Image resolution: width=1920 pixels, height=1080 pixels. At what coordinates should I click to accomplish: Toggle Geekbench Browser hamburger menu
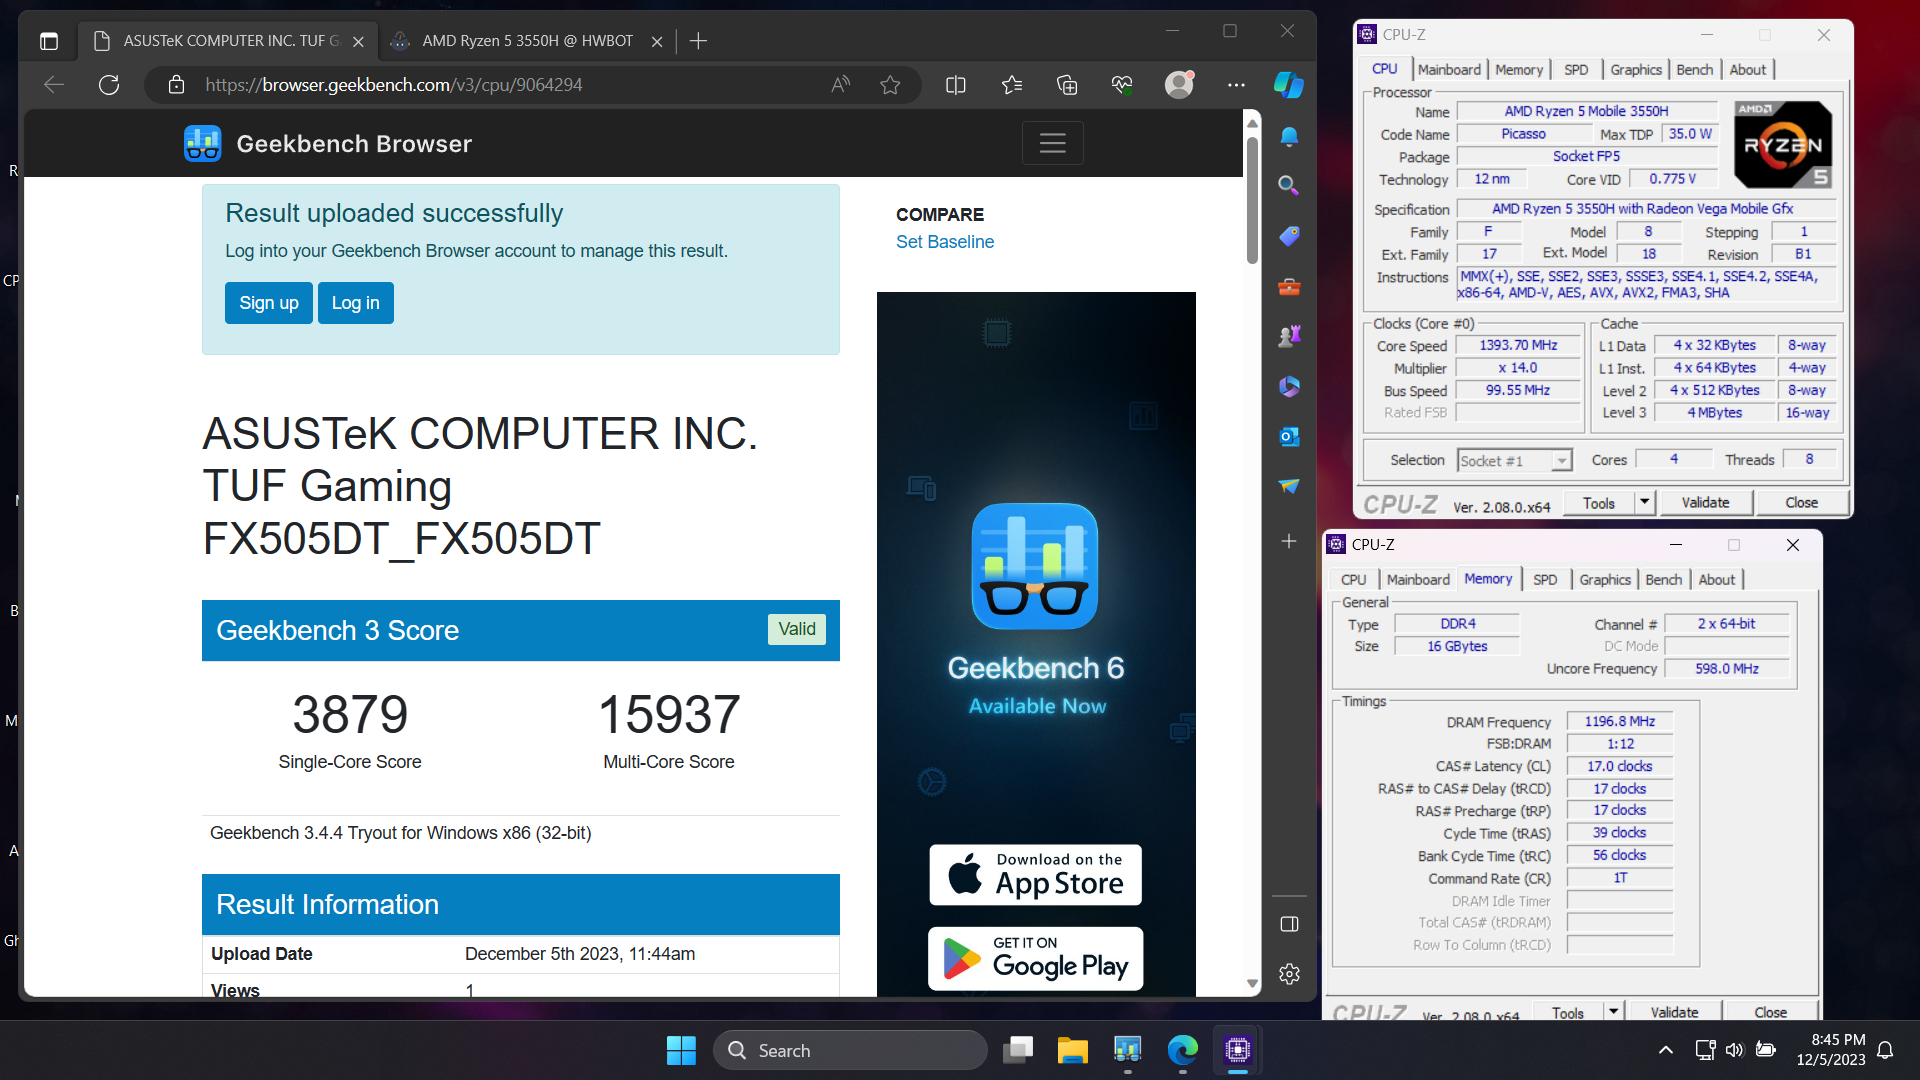1052,143
